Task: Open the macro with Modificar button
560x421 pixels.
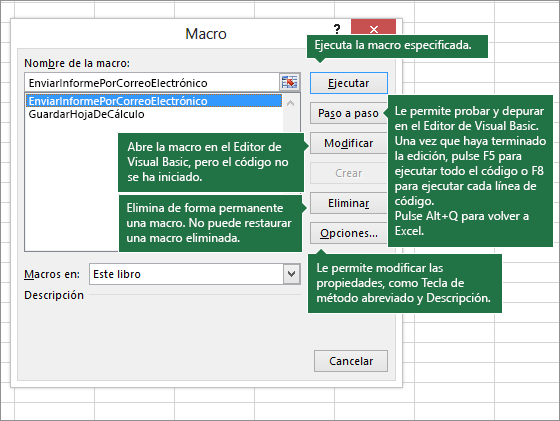Action: pyautogui.click(x=349, y=143)
